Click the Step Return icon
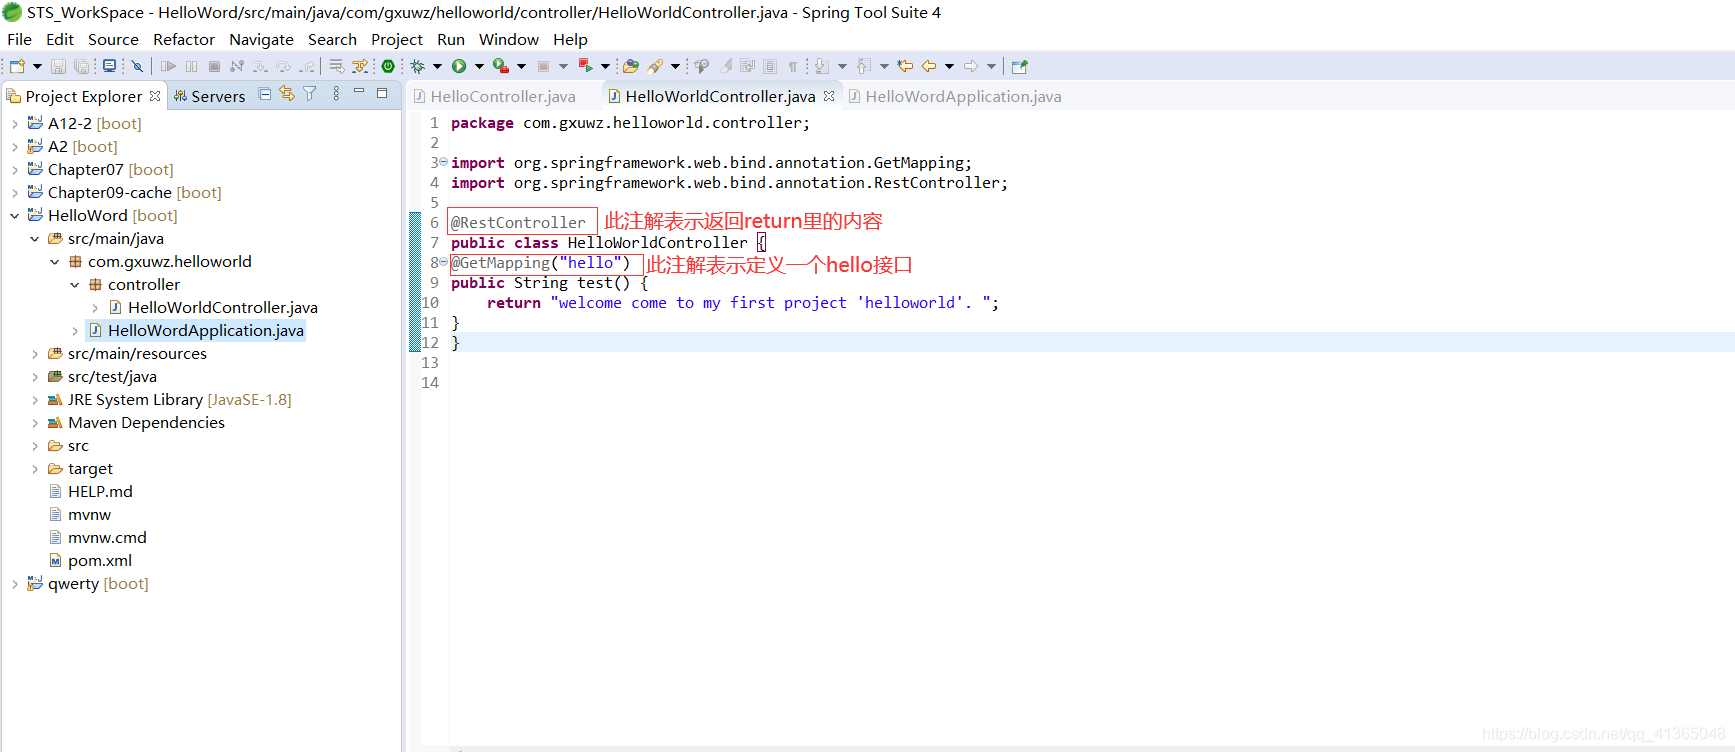The width and height of the screenshot is (1735, 752). coord(306,66)
